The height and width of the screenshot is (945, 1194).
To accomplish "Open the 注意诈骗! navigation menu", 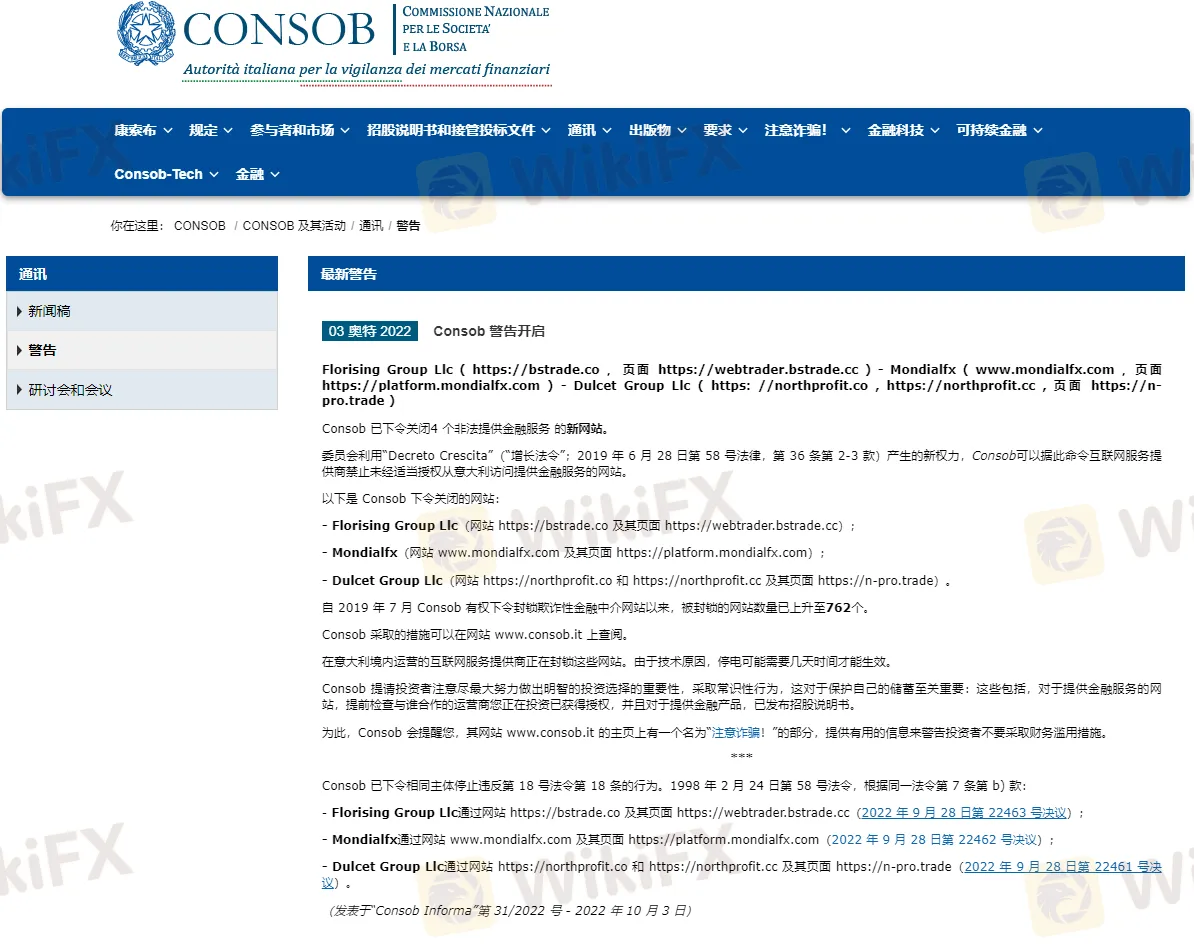I will click(796, 130).
